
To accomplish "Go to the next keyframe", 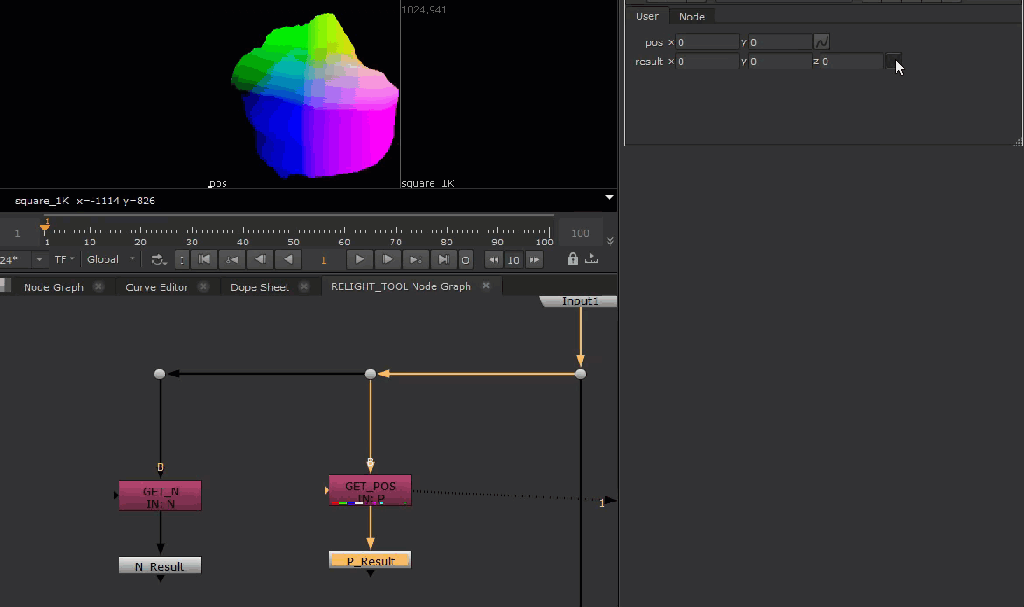I will (415, 259).
